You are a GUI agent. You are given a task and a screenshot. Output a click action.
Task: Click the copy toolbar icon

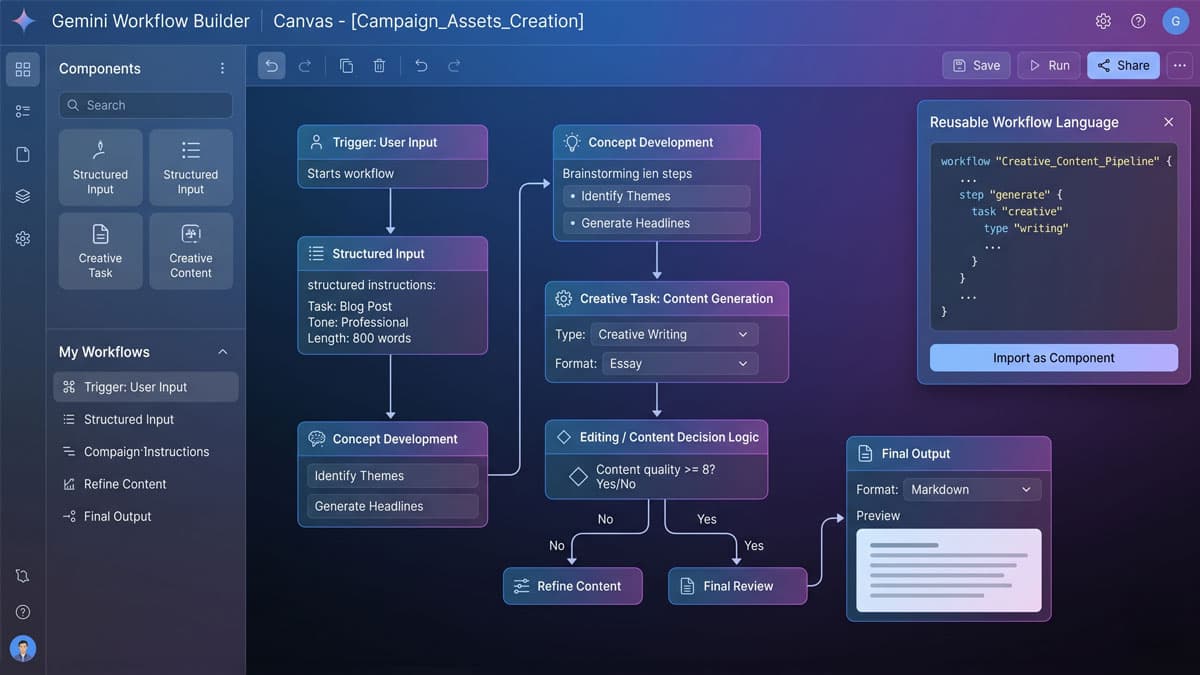(x=346, y=65)
